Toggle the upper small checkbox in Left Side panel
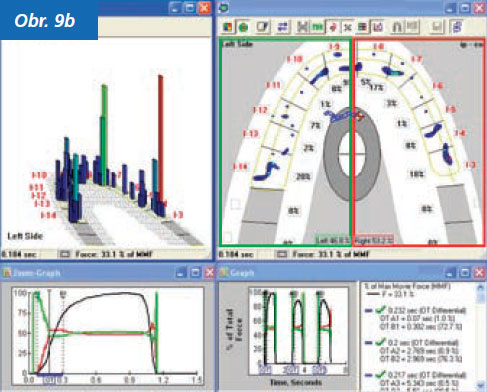This screenshot has width=487, height=392. tap(235, 204)
